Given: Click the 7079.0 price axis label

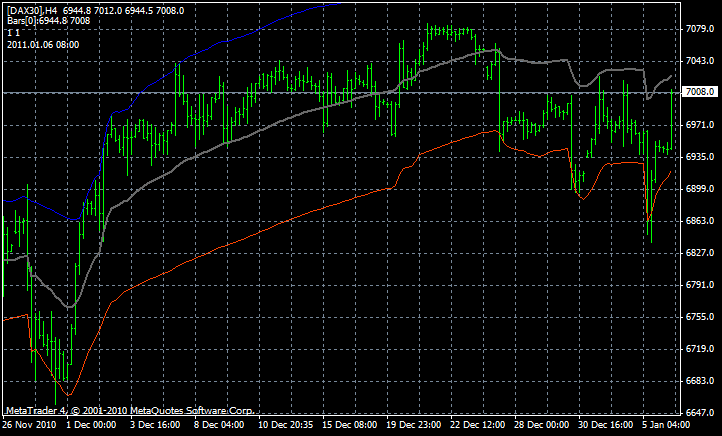Looking at the screenshot, I should (700, 29).
